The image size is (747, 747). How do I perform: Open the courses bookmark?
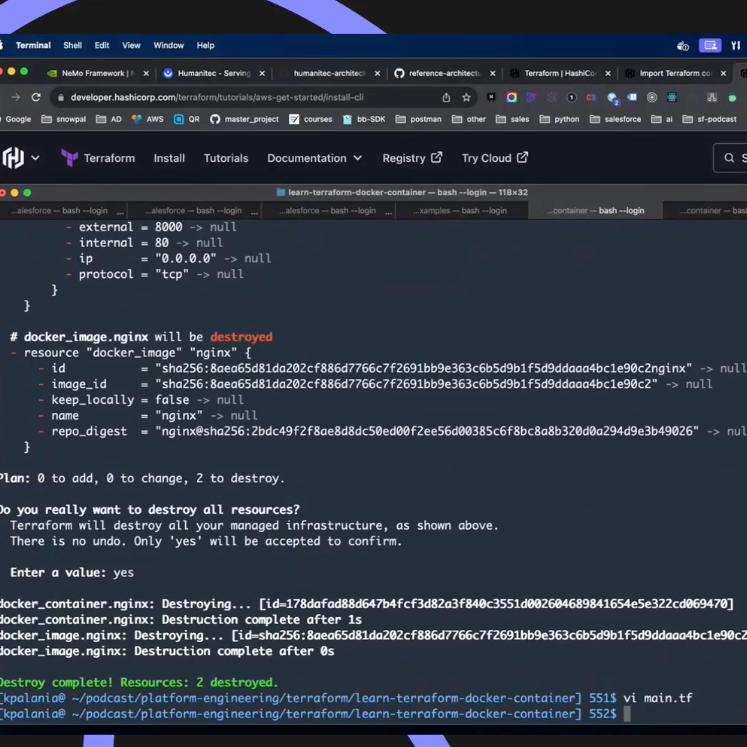311,119
